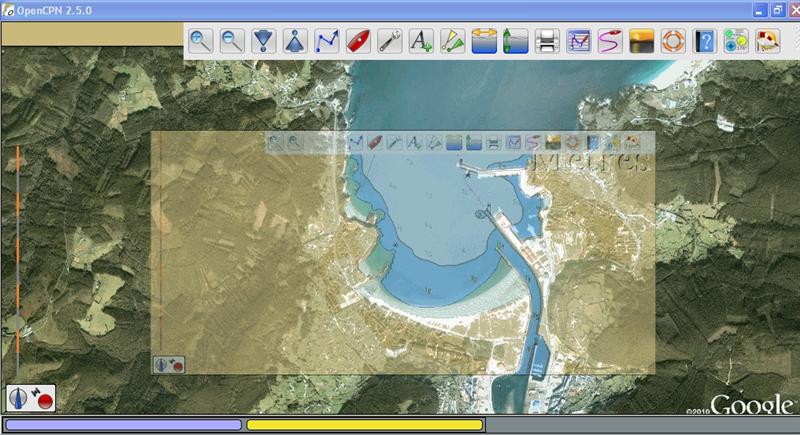
Task: Select the blue chart bar segment
Action: click(x=123, y=425)
